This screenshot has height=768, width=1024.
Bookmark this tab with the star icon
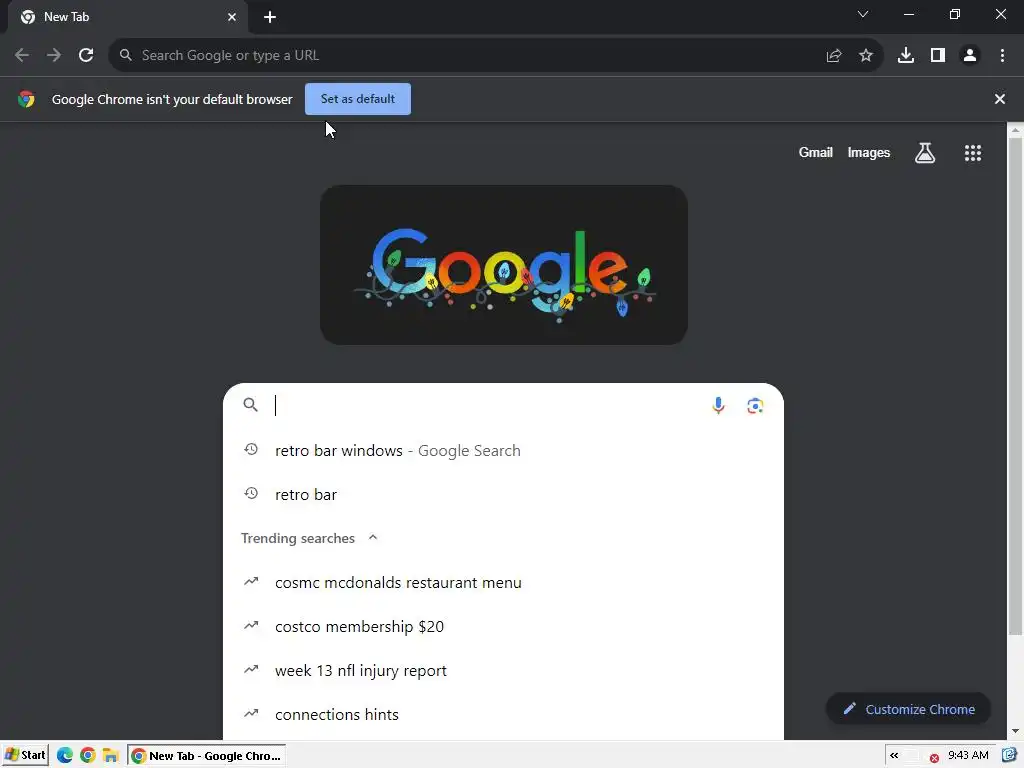866,56
